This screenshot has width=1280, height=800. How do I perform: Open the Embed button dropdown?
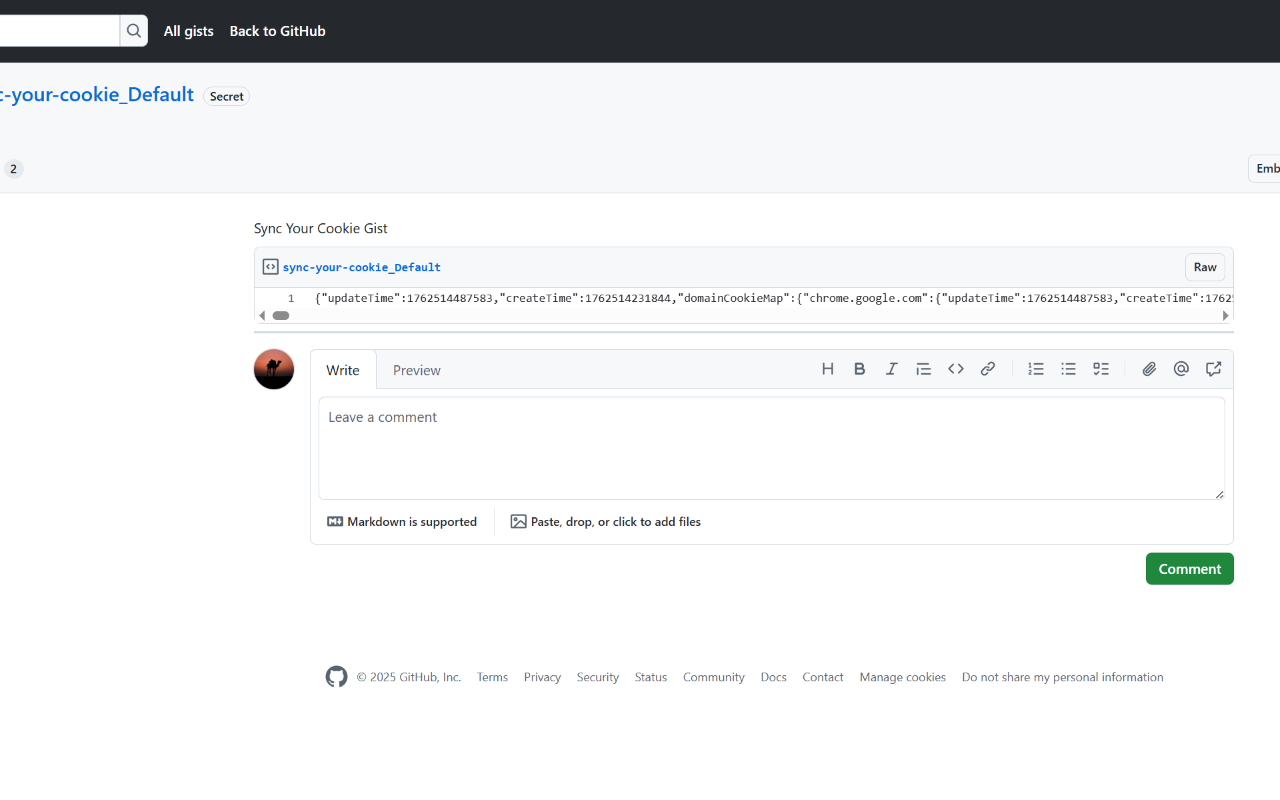[1265, 169]
